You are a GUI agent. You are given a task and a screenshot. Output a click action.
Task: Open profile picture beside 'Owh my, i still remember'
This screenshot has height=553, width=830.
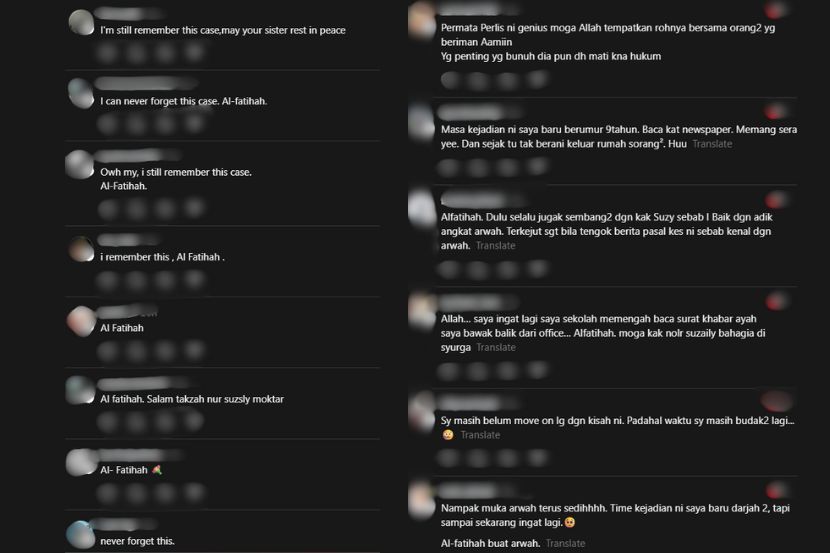[x=79, y=164]
